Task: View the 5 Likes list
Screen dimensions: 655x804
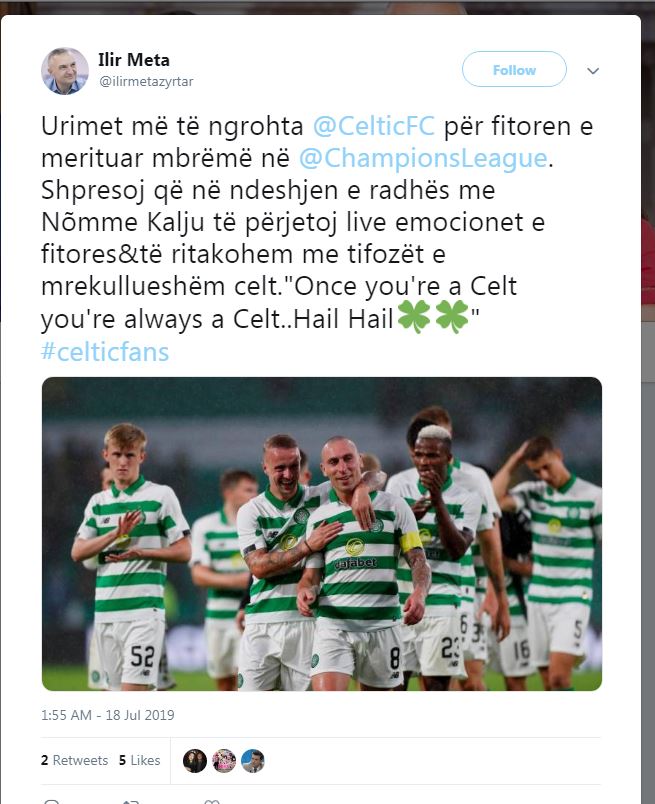Action: tap(140, 760)
